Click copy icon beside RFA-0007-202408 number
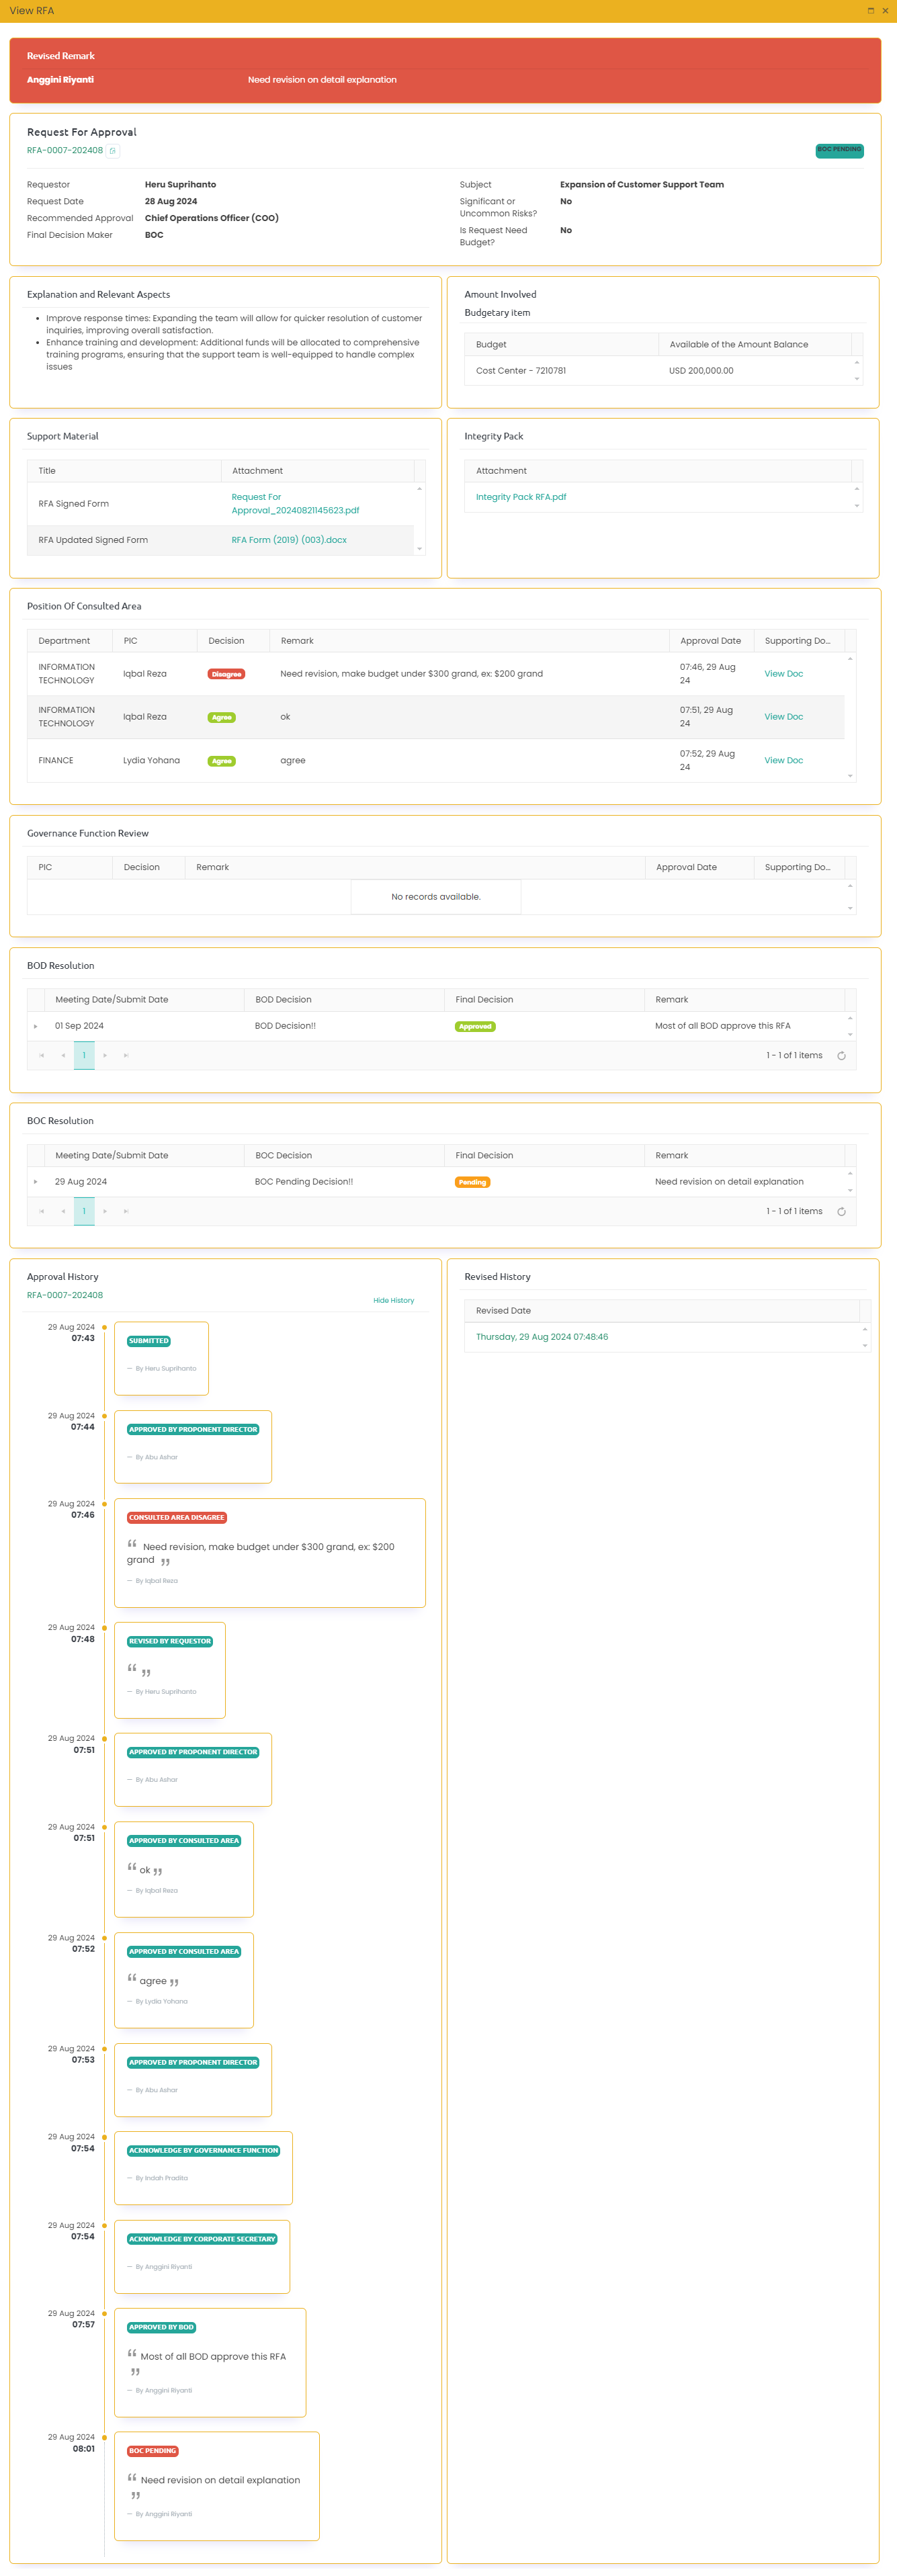 tap(113, 151)
